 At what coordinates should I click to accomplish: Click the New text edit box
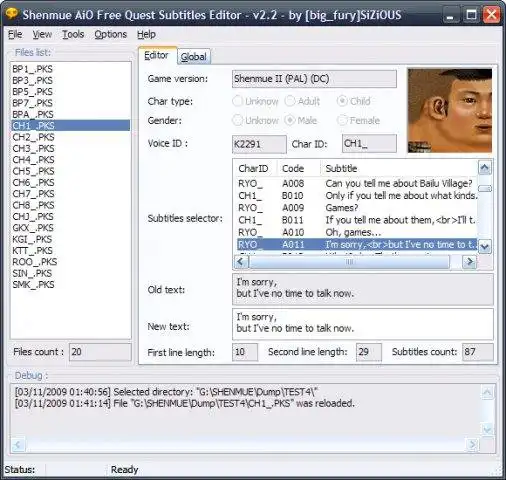coord(363,324)
